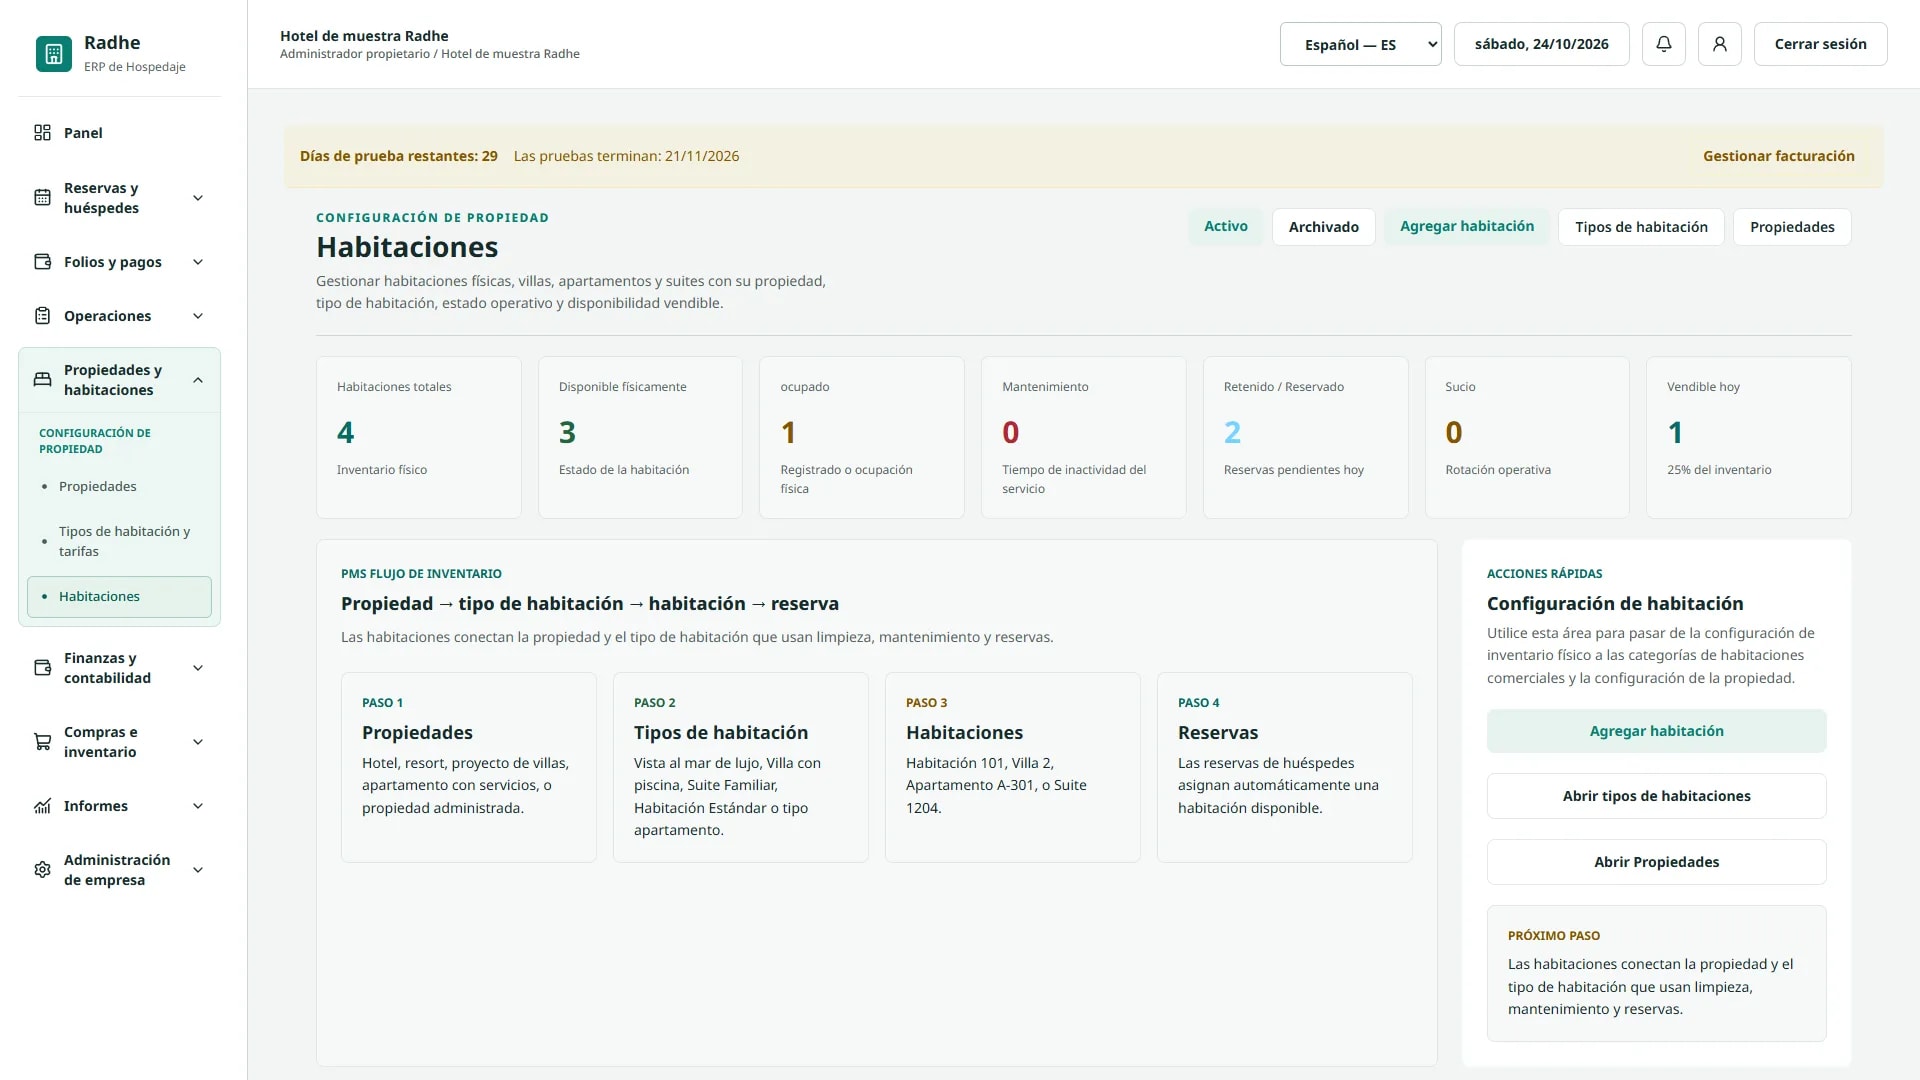This screenshot has width=1920, height=1080.
Task: Click the Folios y pagos wallet icon
Action: click(42, 262)
